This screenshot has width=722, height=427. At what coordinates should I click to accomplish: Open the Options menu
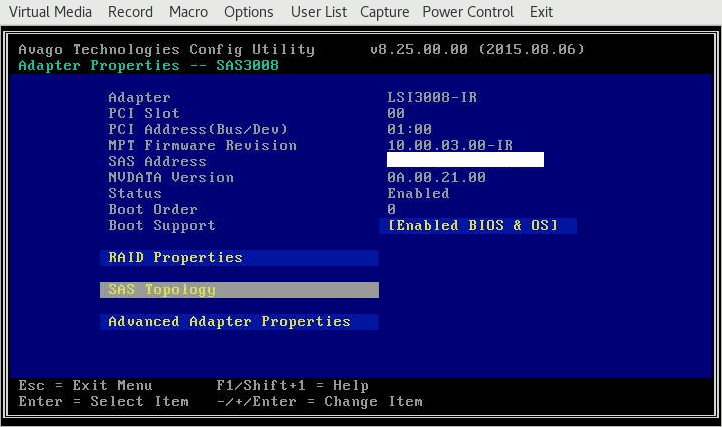point(249,12)
